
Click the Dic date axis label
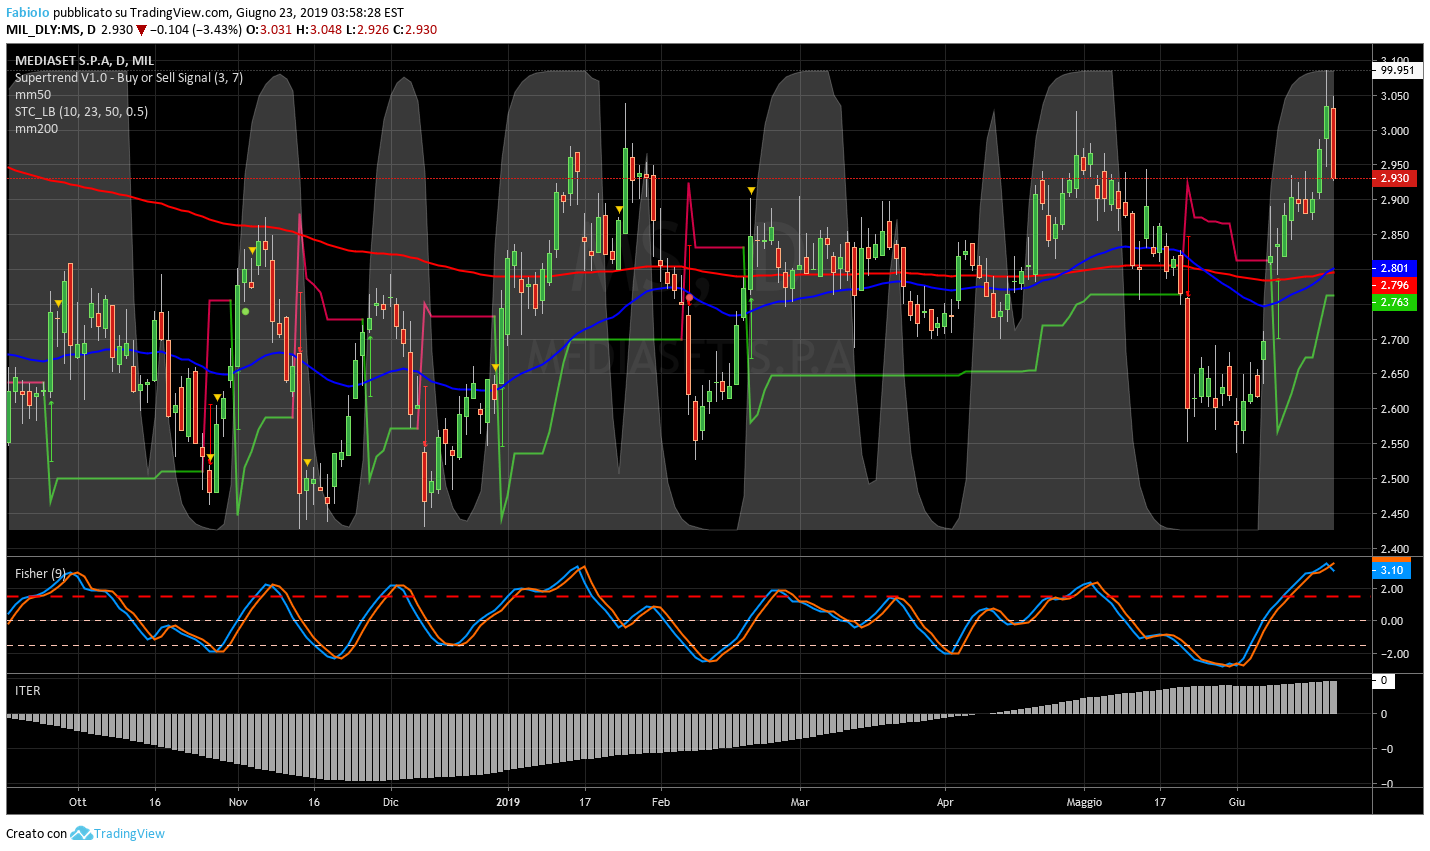coord(391,802)
